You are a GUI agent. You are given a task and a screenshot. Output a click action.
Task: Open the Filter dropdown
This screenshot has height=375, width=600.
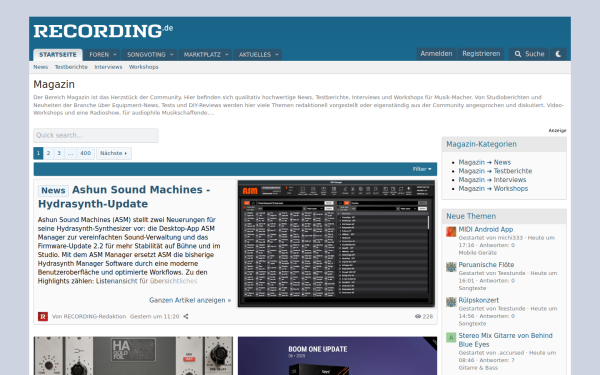422,169
